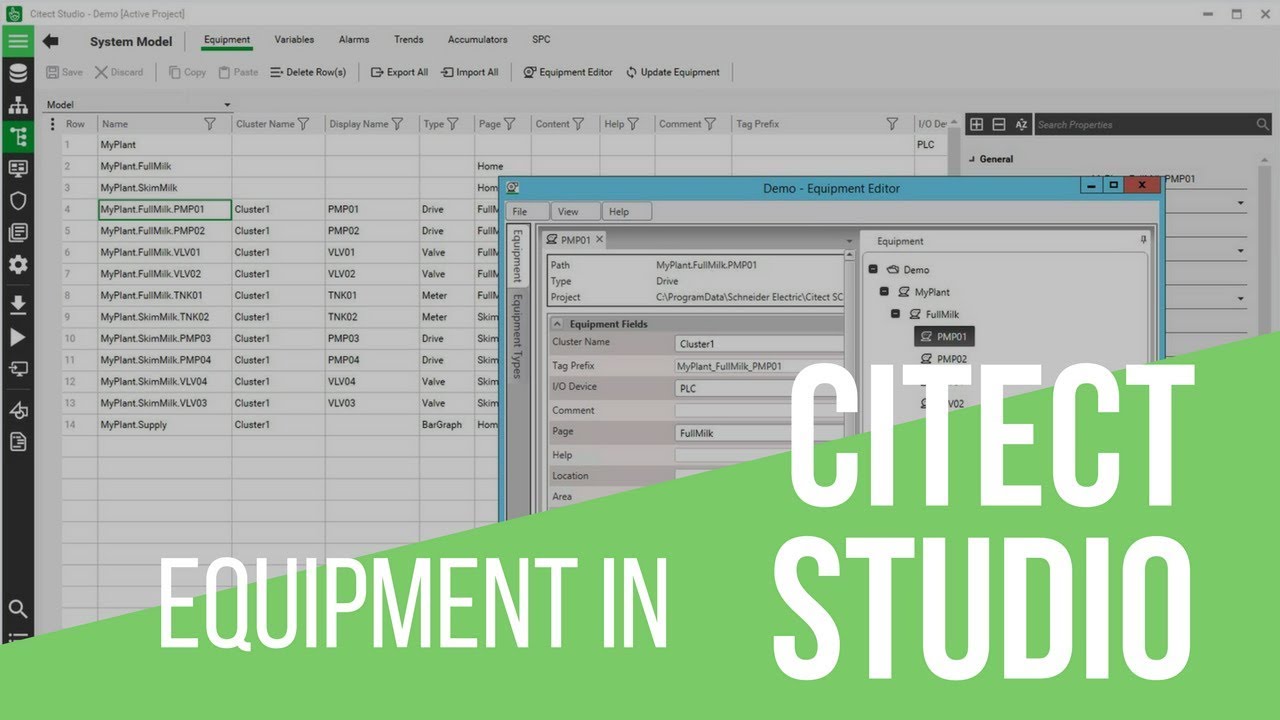Click the filter icon on the Page column

(509, 124)
